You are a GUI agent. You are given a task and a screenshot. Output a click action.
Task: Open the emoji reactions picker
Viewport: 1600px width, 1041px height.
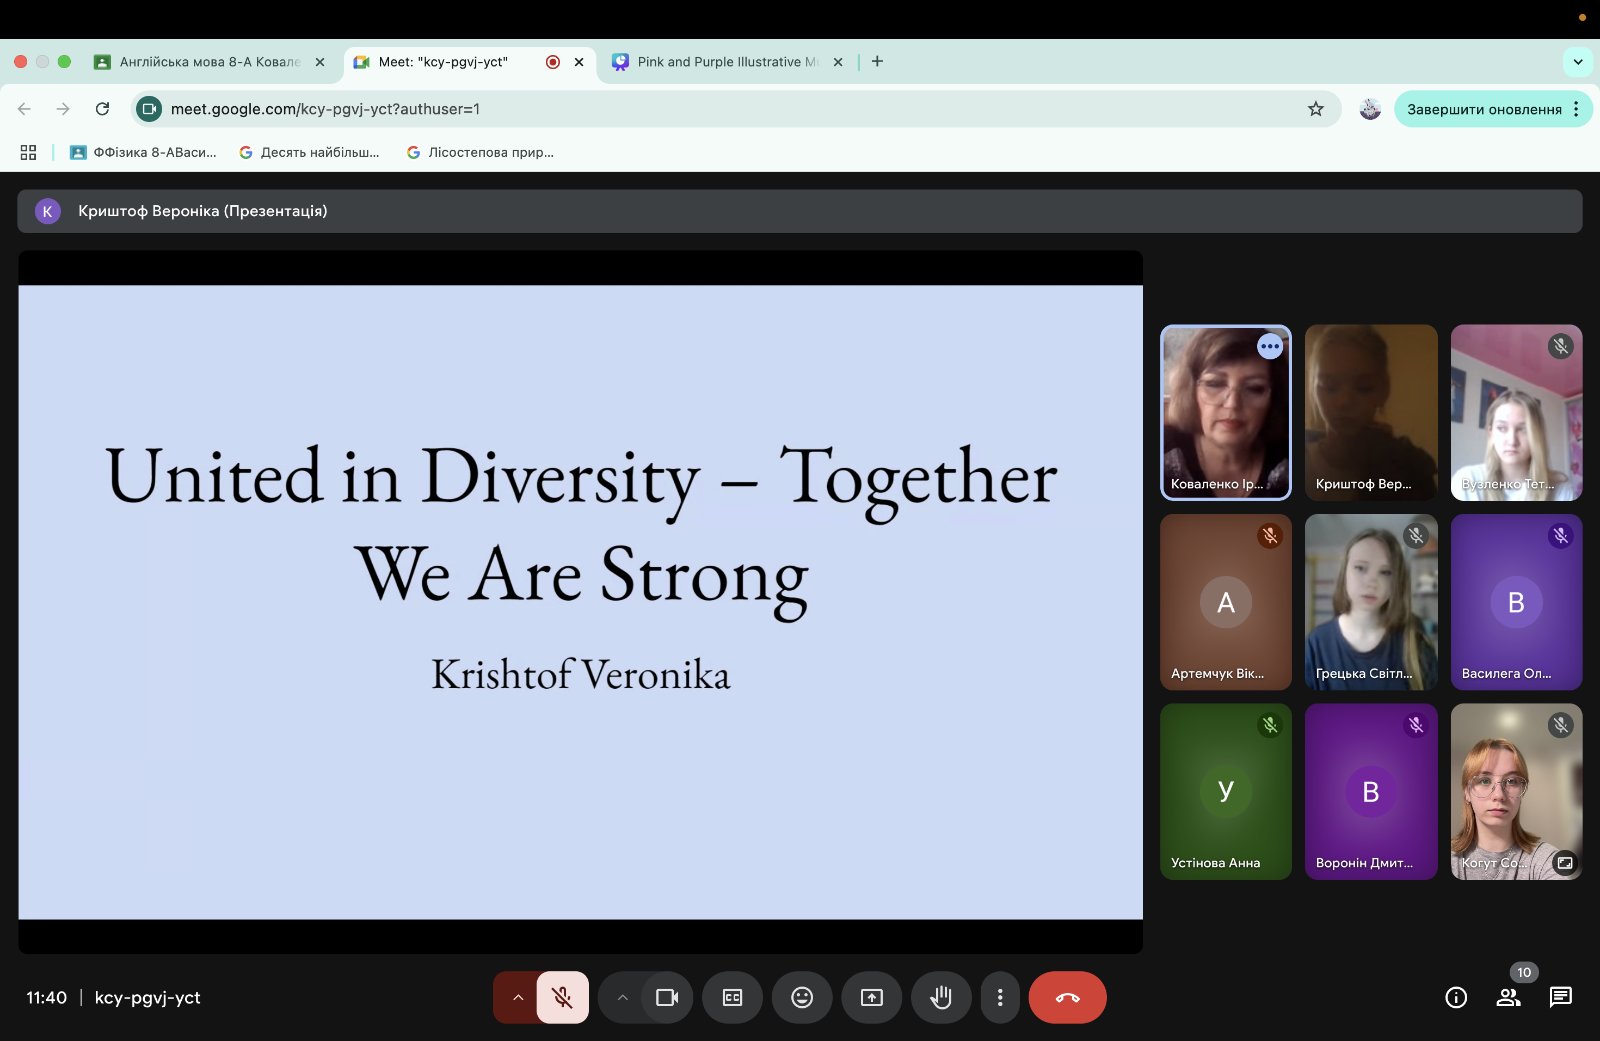(x=802, y=997)
